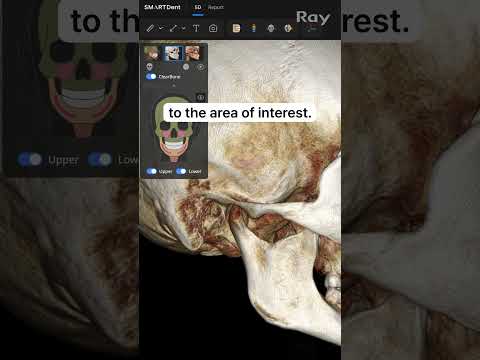Viewport: 480px width, 360px height.
Task: Click the small skull icon below thumbnails
Action: tap(149, 67)
